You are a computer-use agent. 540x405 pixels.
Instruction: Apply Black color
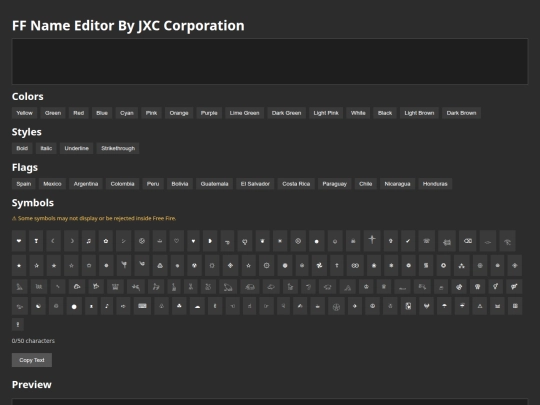(x=385, y=113)
